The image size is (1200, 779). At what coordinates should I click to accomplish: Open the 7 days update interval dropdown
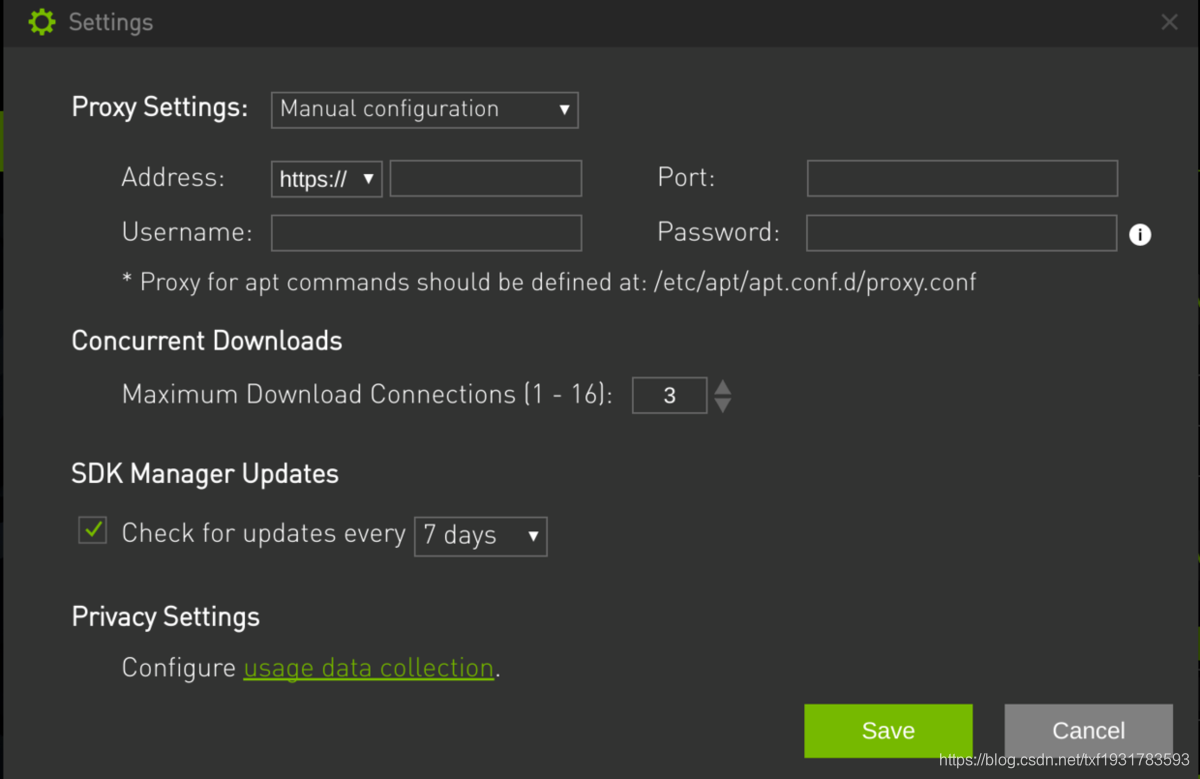[x=481, y=536]
